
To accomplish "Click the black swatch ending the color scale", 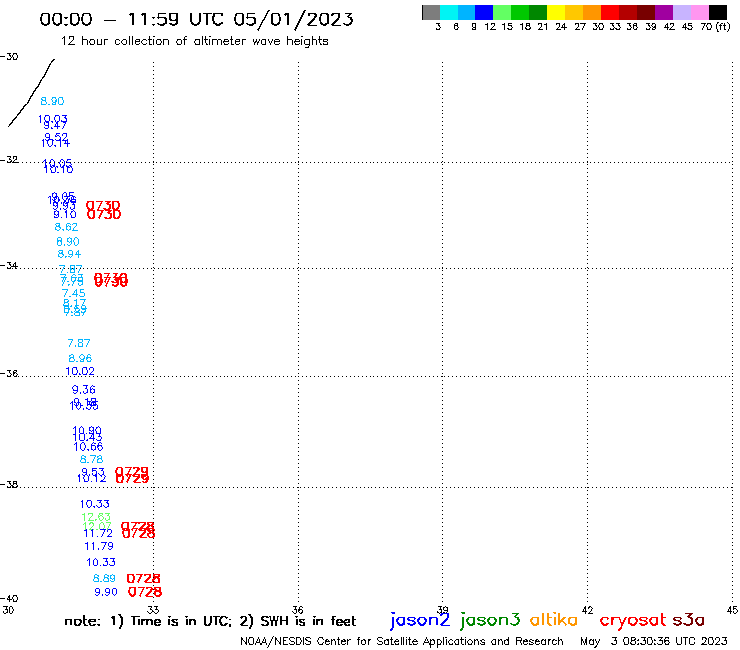I will point(717,12).
